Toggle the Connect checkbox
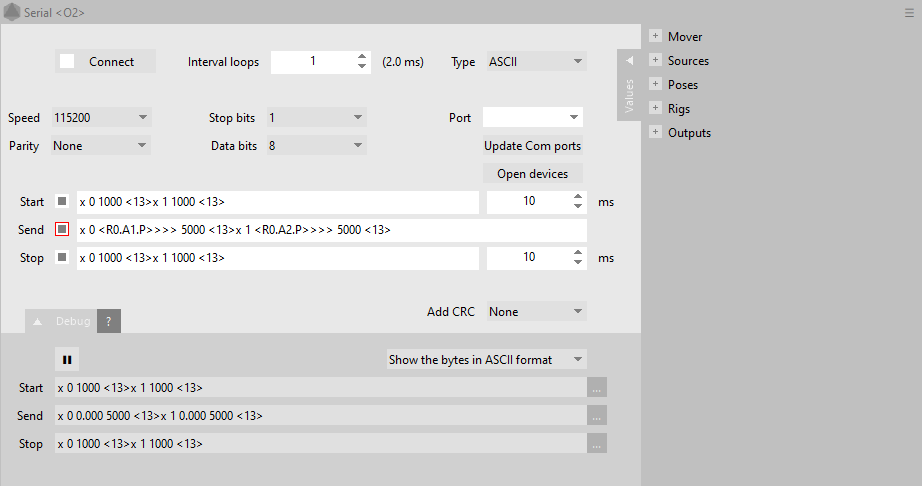The image size is (922, 486). (67, 62)
